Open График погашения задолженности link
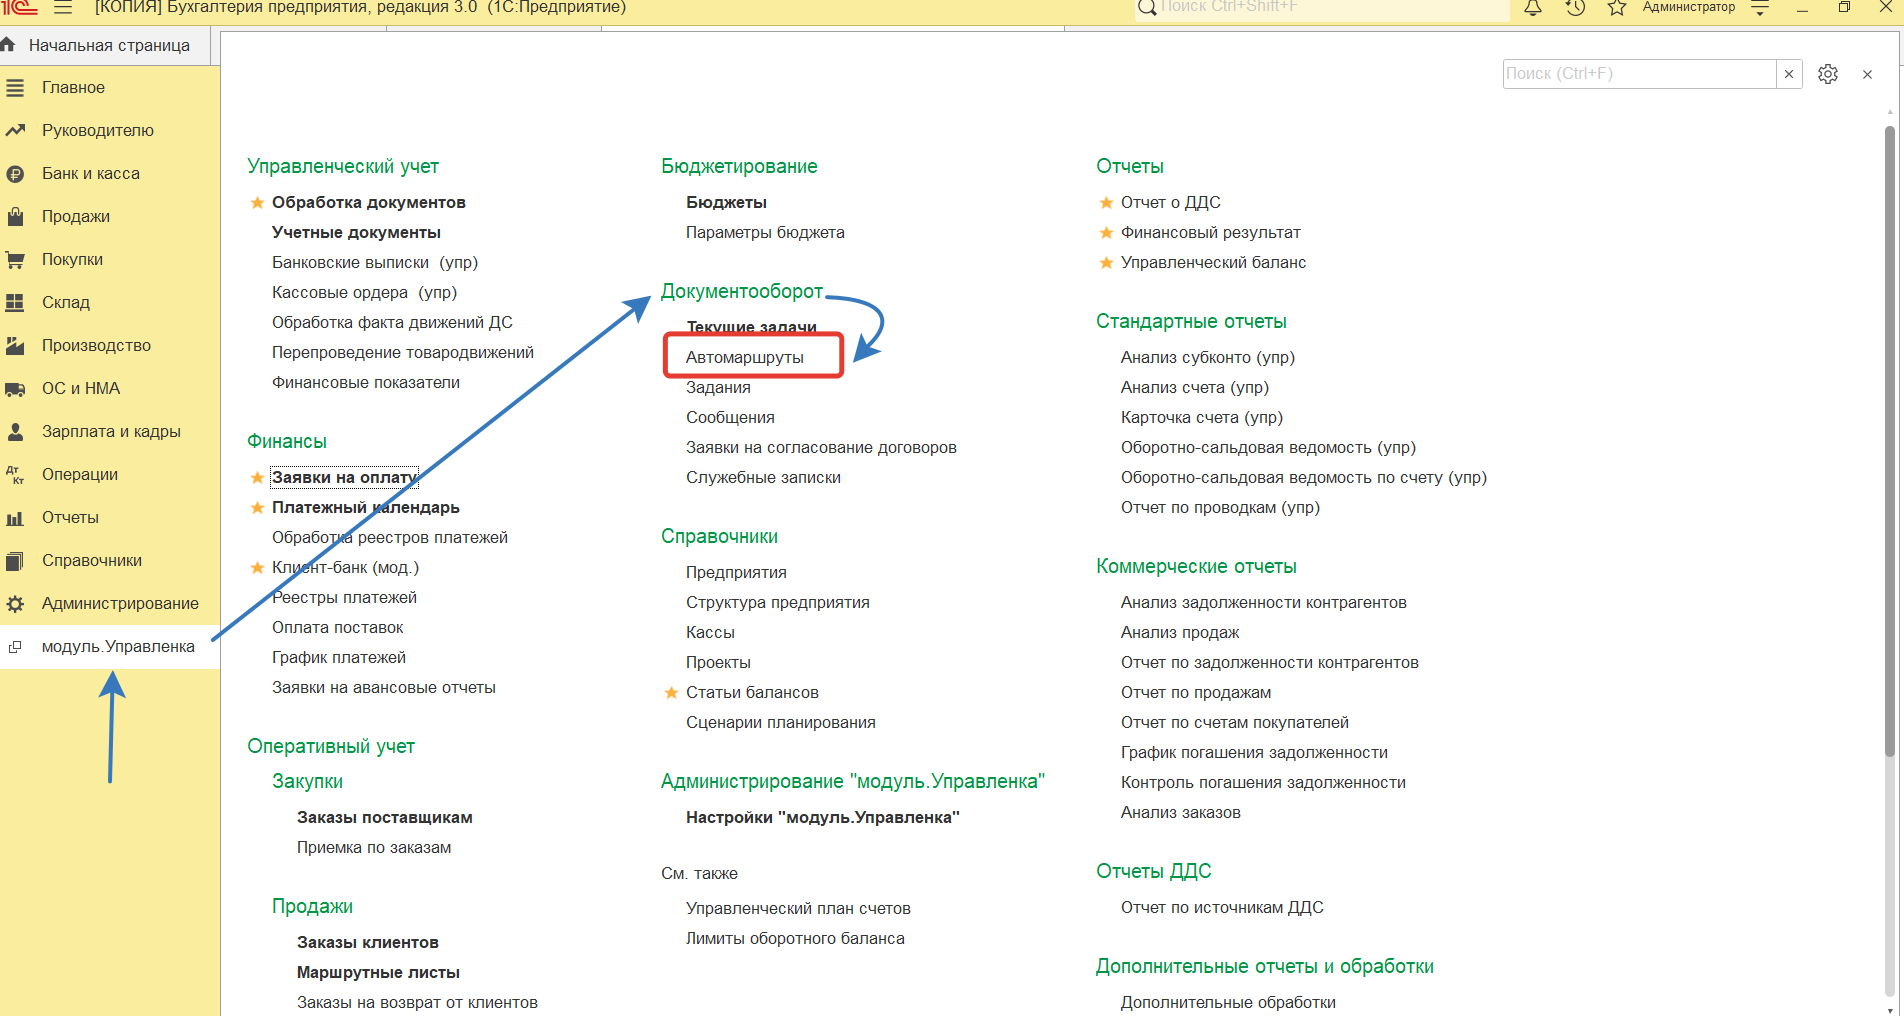This screenshot has width=1904, height=1016. click(x=1254, y=753)
